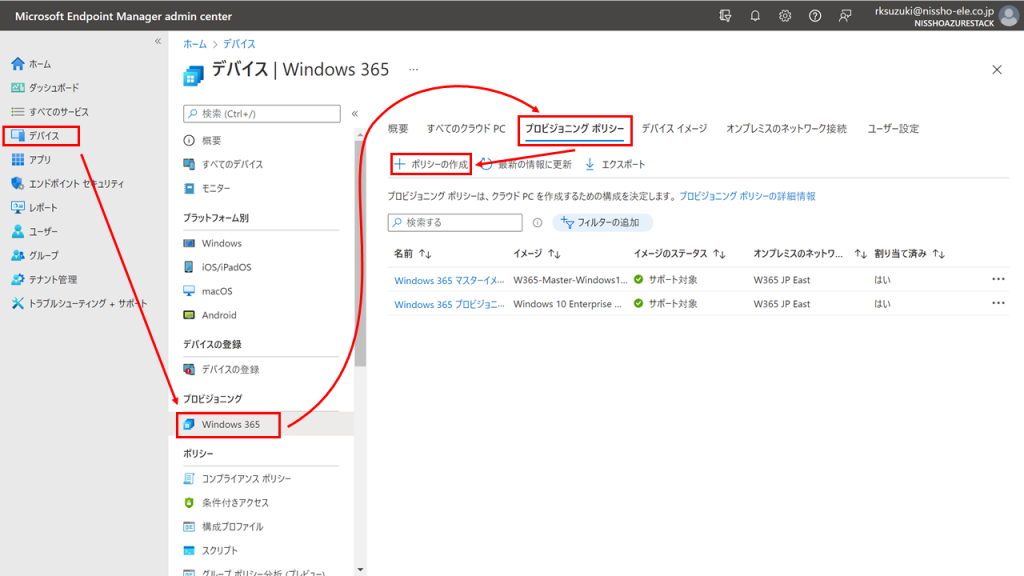Go to ホーム in the left navigation
1024x576 pixels.
[x=31, y=64]
